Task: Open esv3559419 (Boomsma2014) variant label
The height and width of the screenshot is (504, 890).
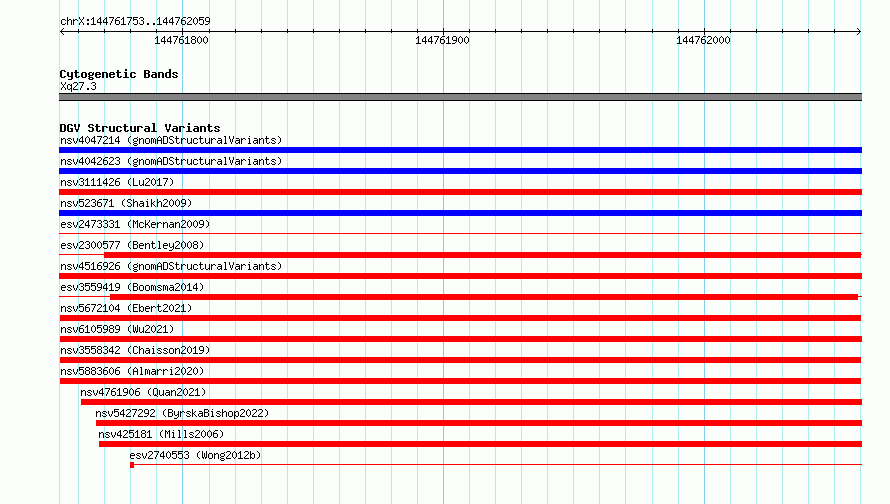Action: 132,287
